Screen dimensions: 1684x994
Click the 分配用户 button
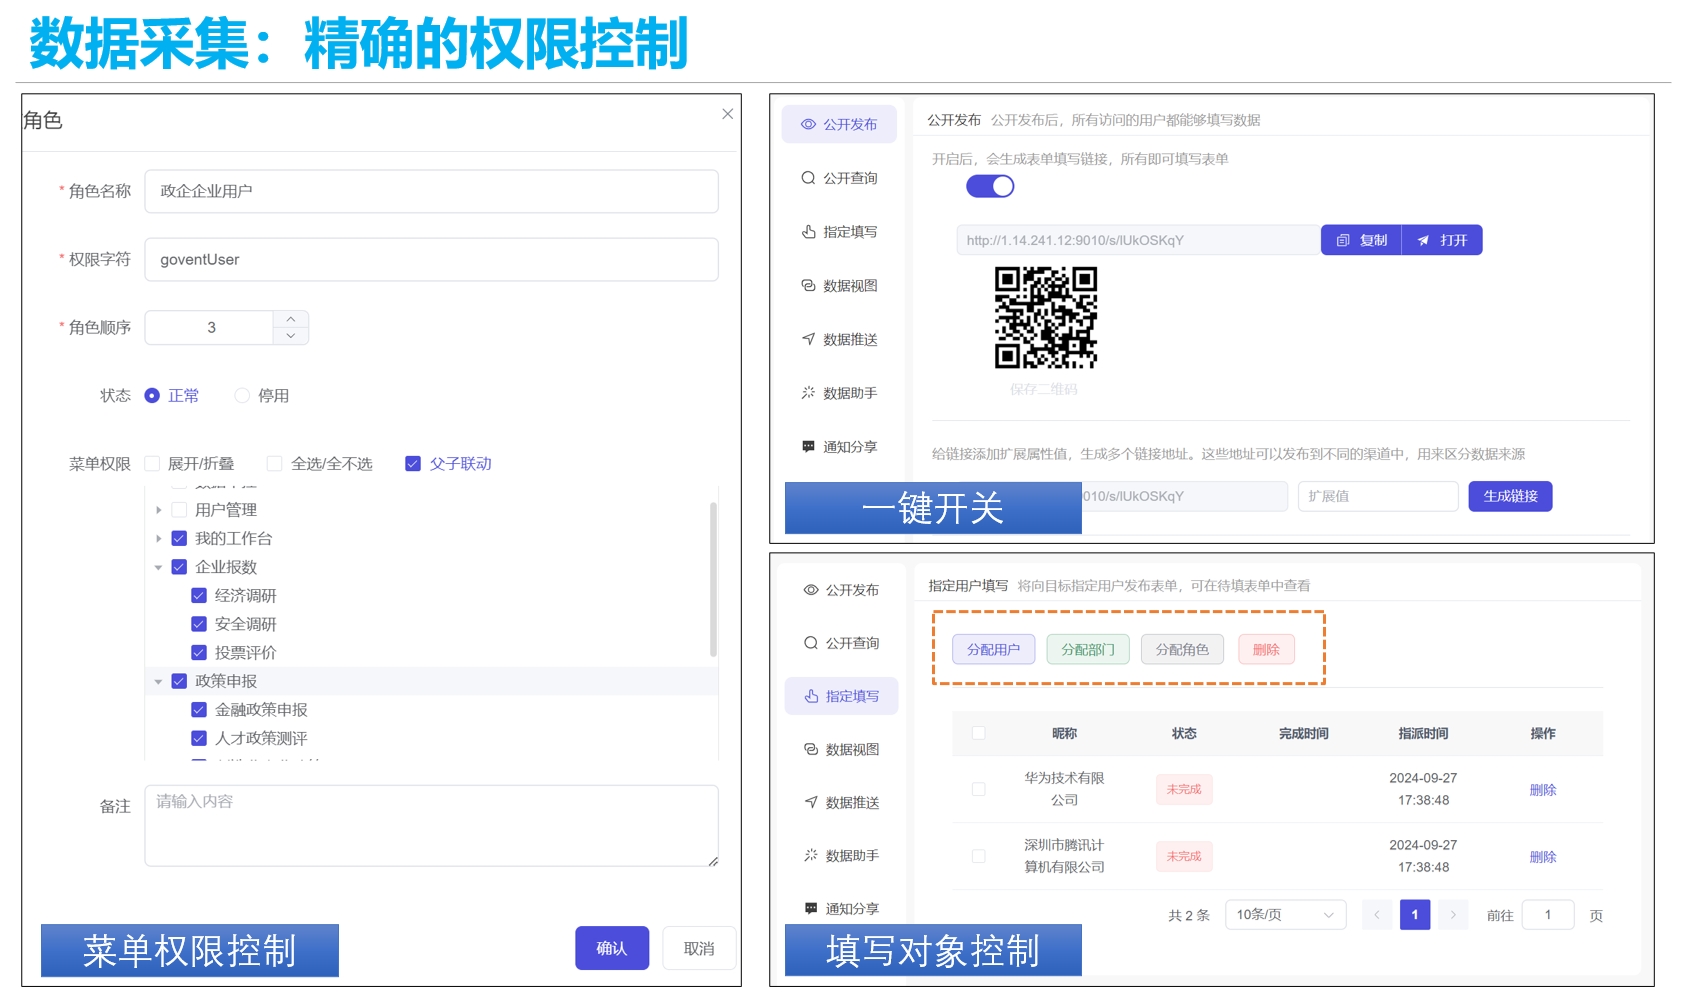pos(993,650)
